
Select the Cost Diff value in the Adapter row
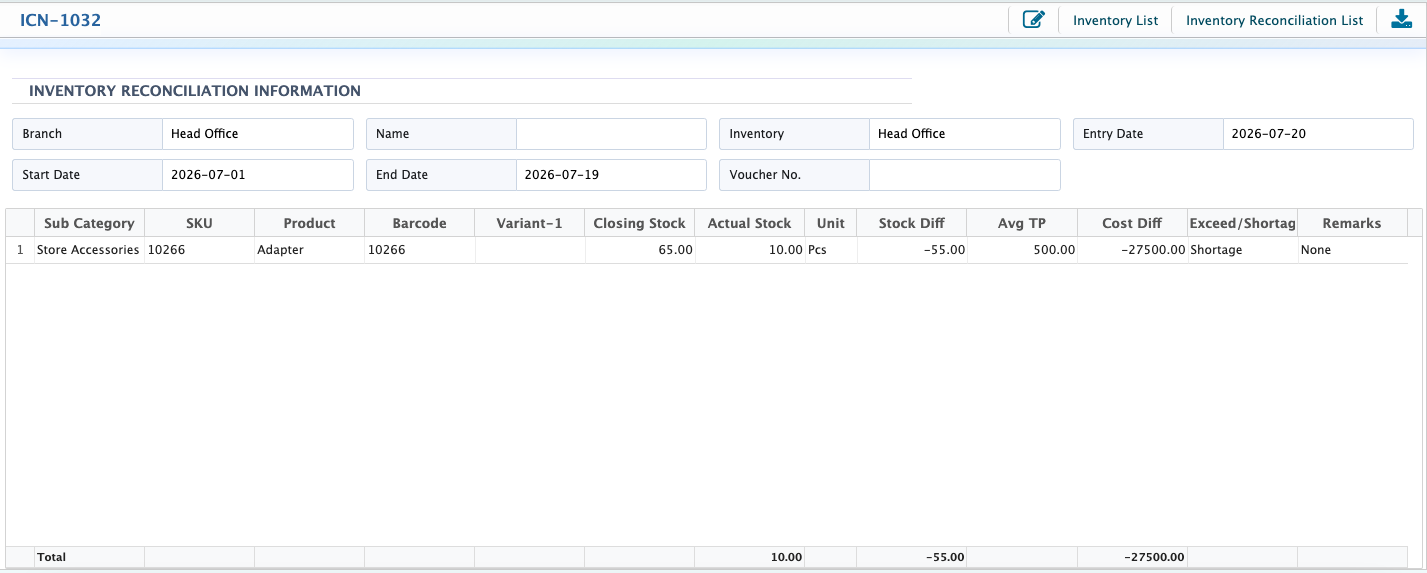pos(1132,250)
